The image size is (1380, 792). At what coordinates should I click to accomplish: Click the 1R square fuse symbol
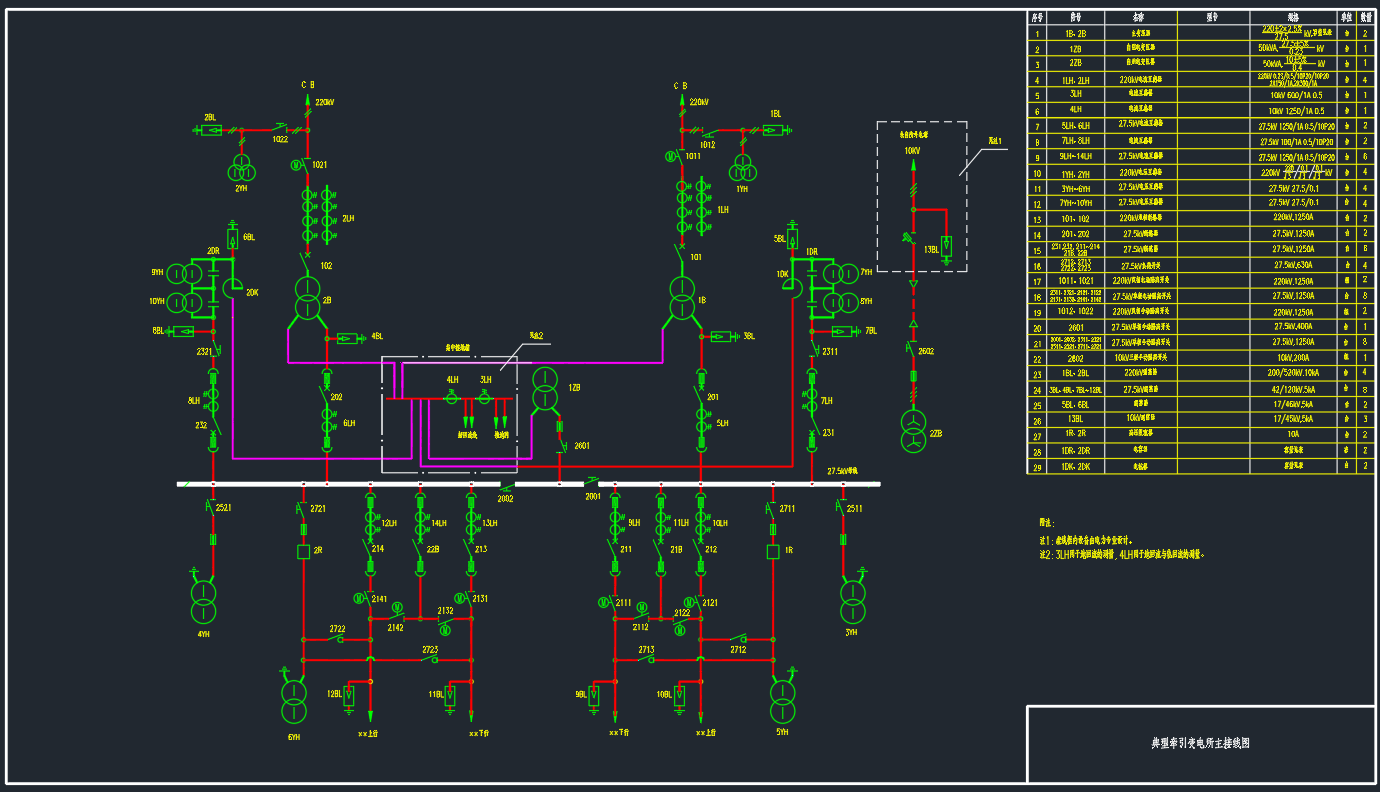coord(773,551)
